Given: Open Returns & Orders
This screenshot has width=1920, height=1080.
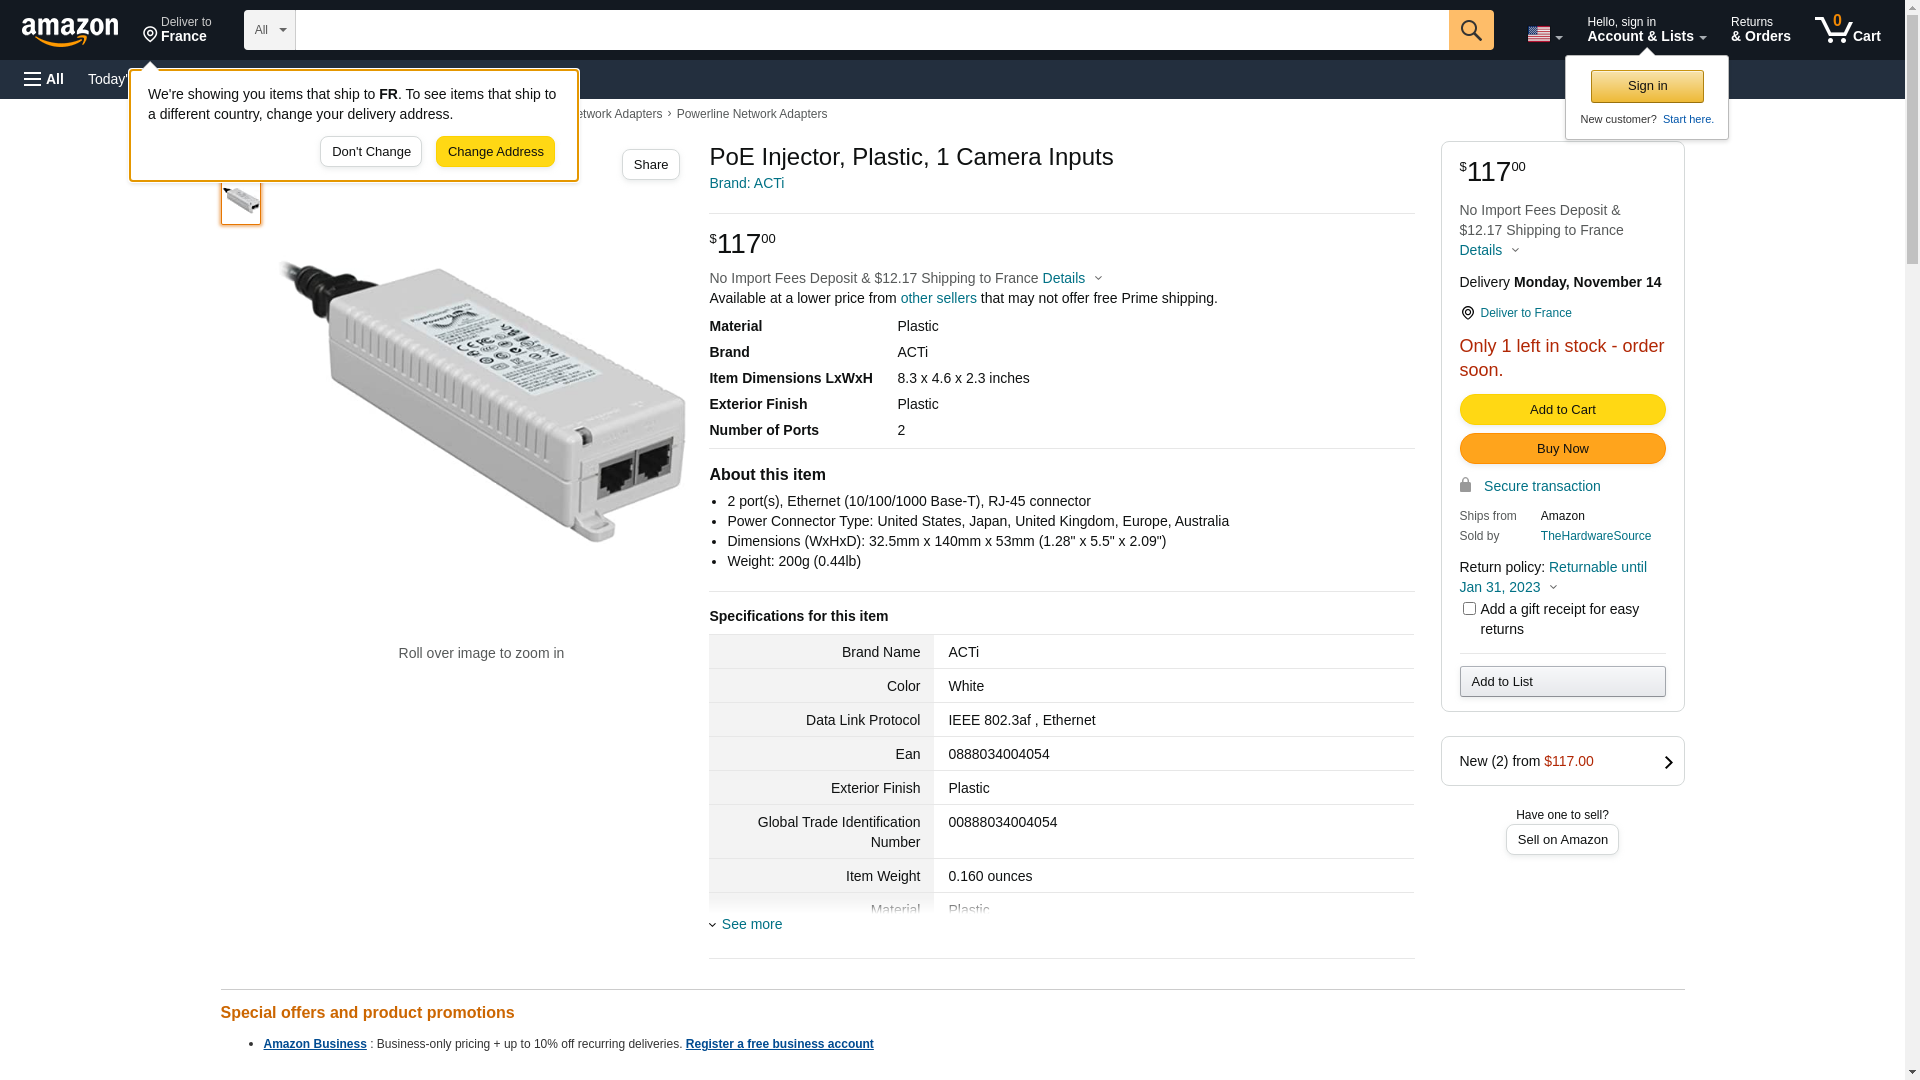Looking at the screenshot, I should click(x=1760, y=30).
